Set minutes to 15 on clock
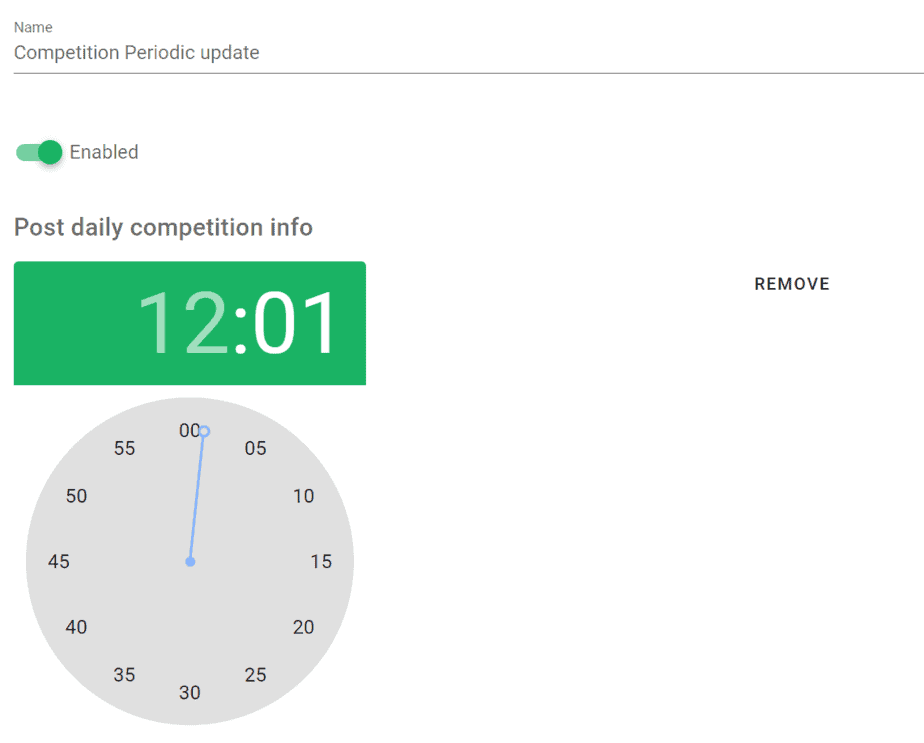The height and width of the screenshot is (743, 924). click(x=321, y=562)
